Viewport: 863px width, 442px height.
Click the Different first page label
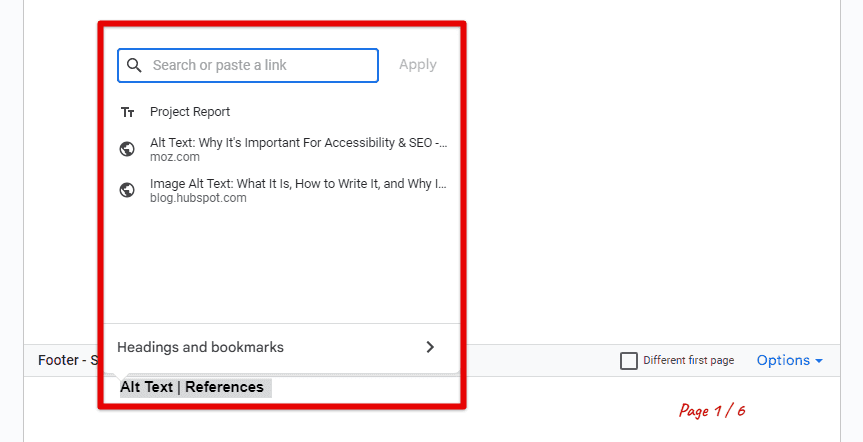coord(689,361)
